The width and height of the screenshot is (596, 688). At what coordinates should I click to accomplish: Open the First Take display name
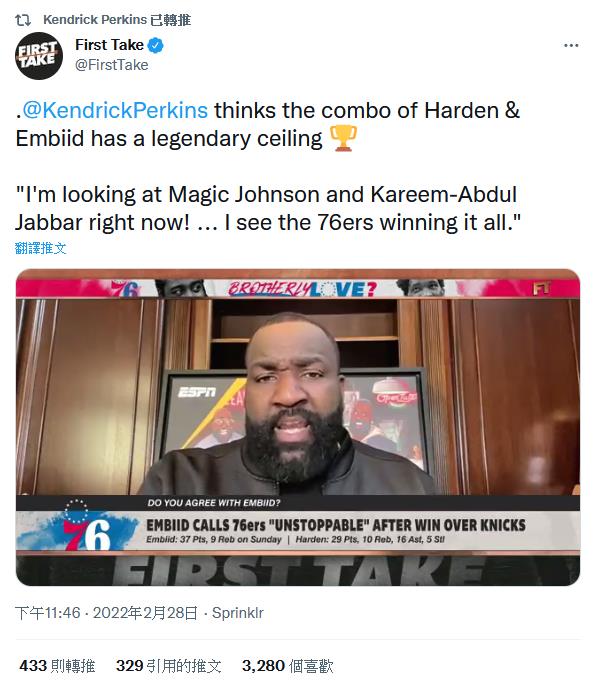point(109,45)
